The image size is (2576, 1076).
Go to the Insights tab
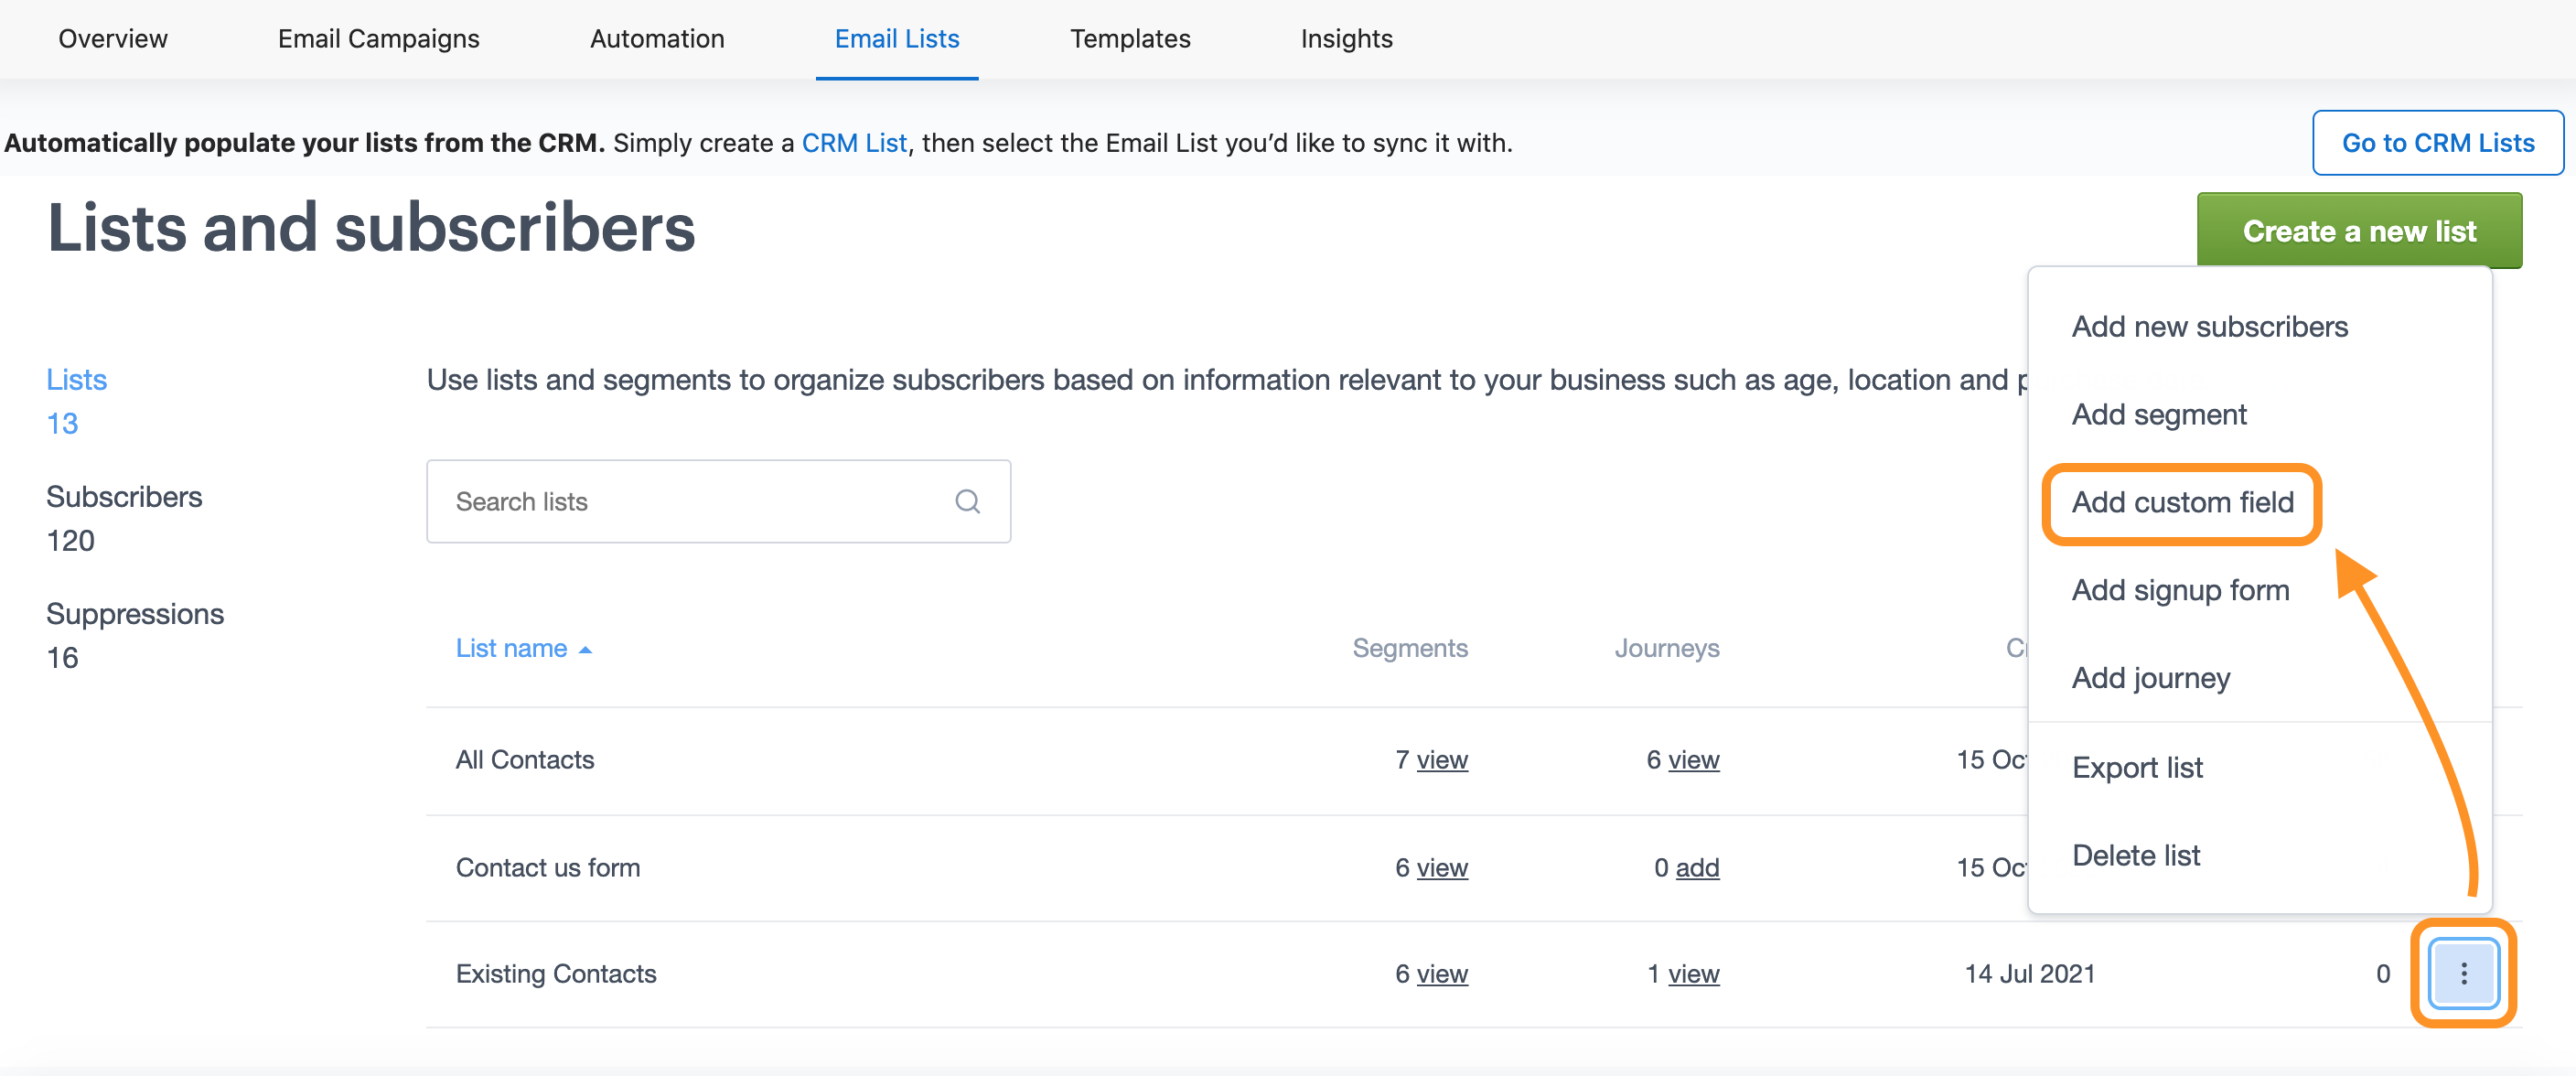pos(1346,38)
